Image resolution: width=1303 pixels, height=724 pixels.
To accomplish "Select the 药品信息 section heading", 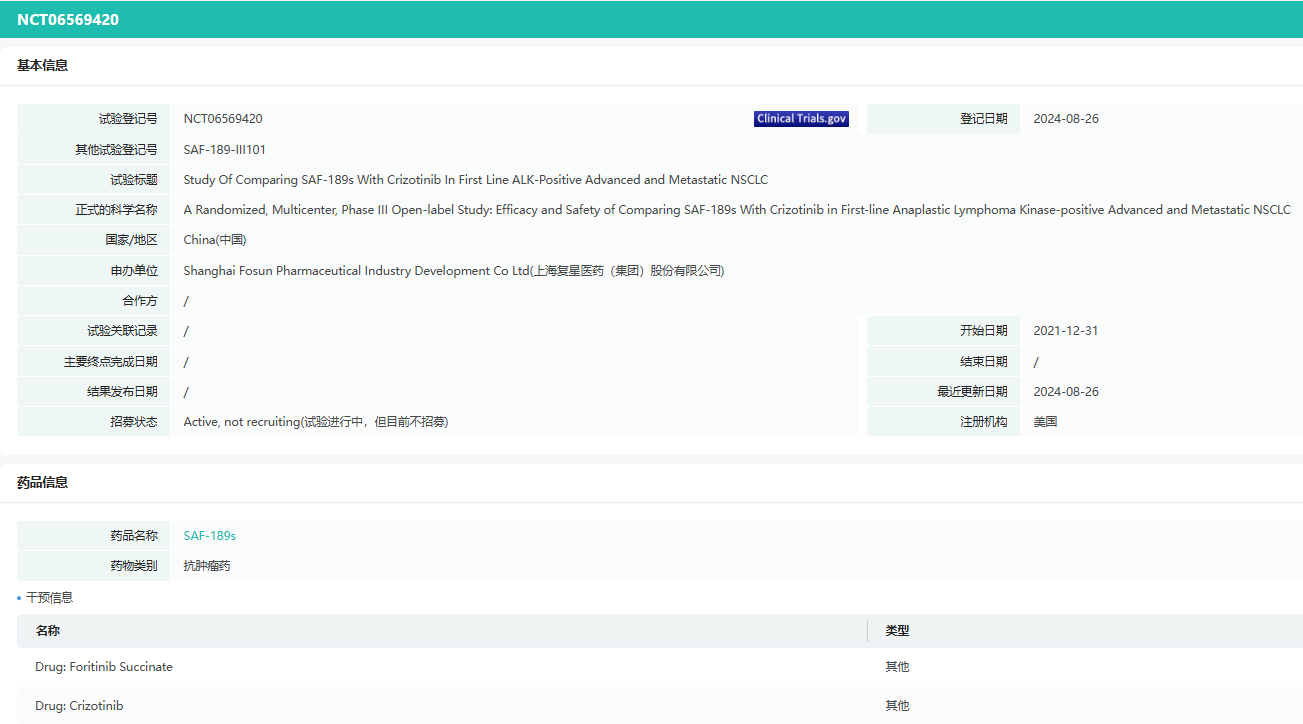I will (x=43, y=483).
